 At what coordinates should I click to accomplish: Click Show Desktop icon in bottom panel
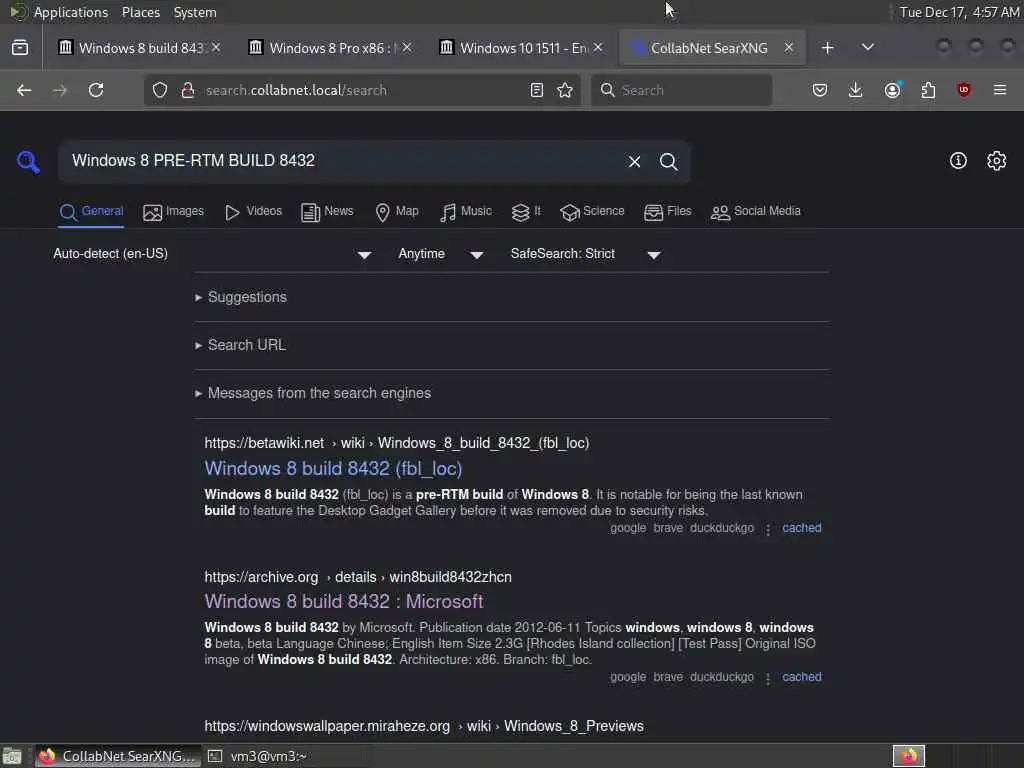(12, 756)
